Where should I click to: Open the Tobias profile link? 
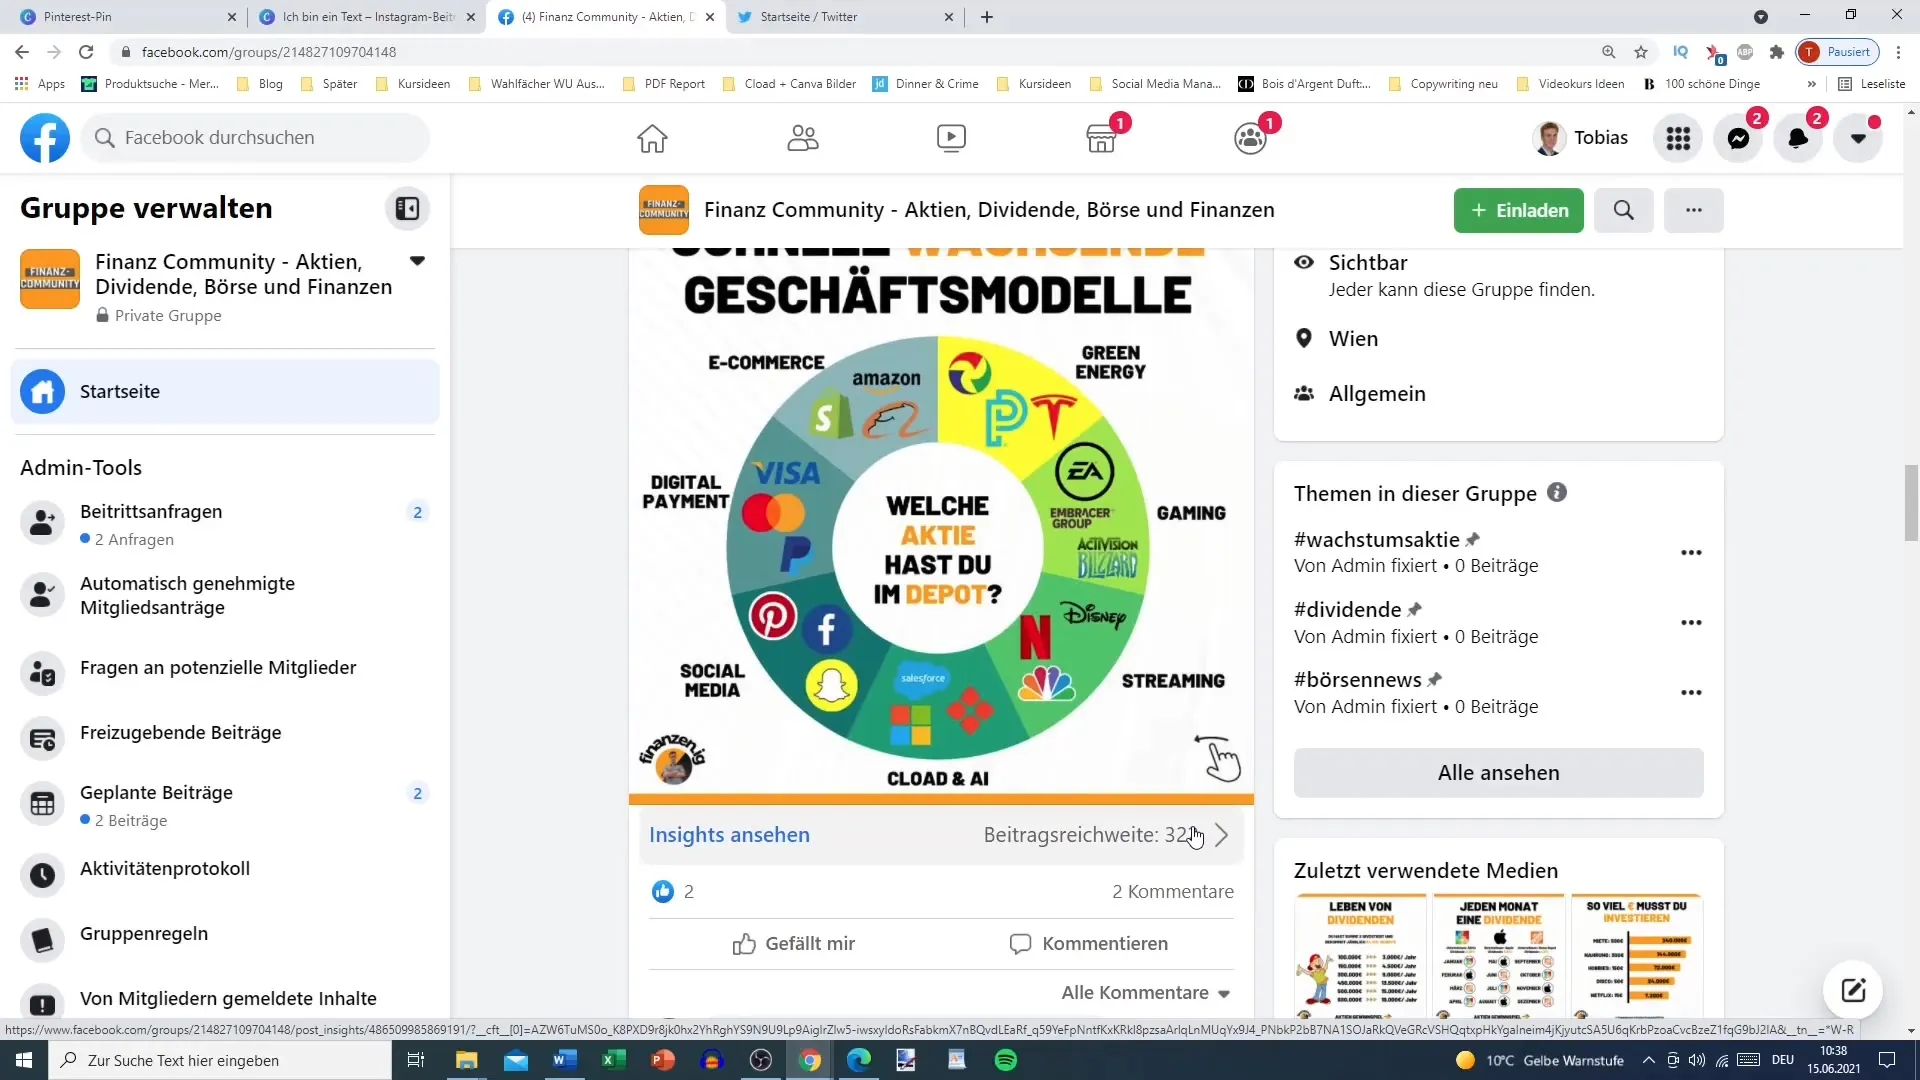click(1581, 138)
